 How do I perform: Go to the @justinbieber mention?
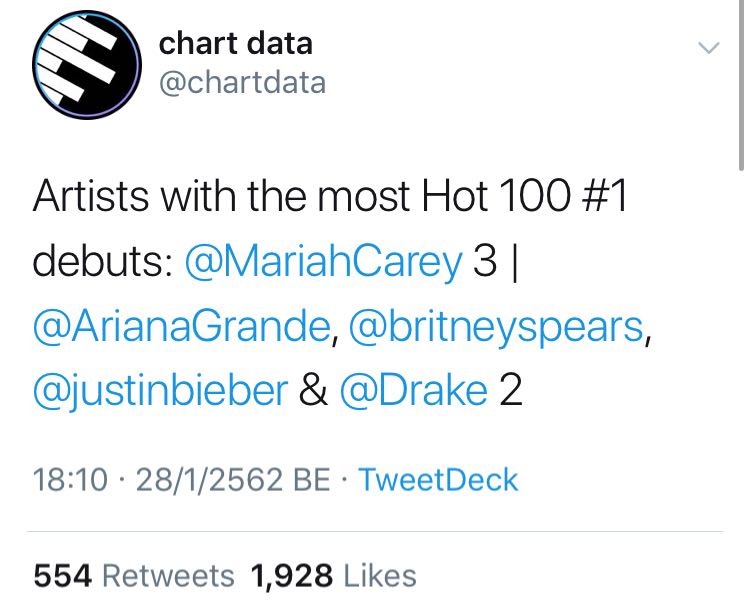pos(160,391)
